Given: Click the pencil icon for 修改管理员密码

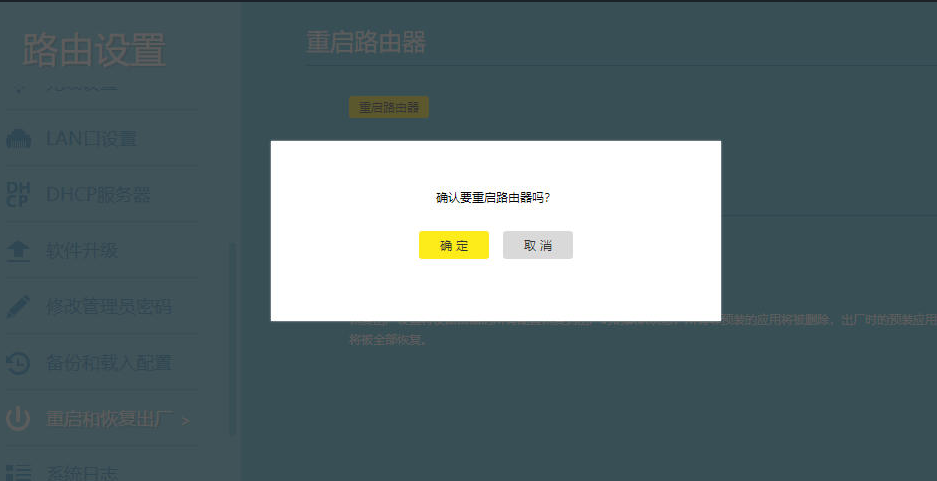Looking at the screenshot, I should click(x=18, y=307).
